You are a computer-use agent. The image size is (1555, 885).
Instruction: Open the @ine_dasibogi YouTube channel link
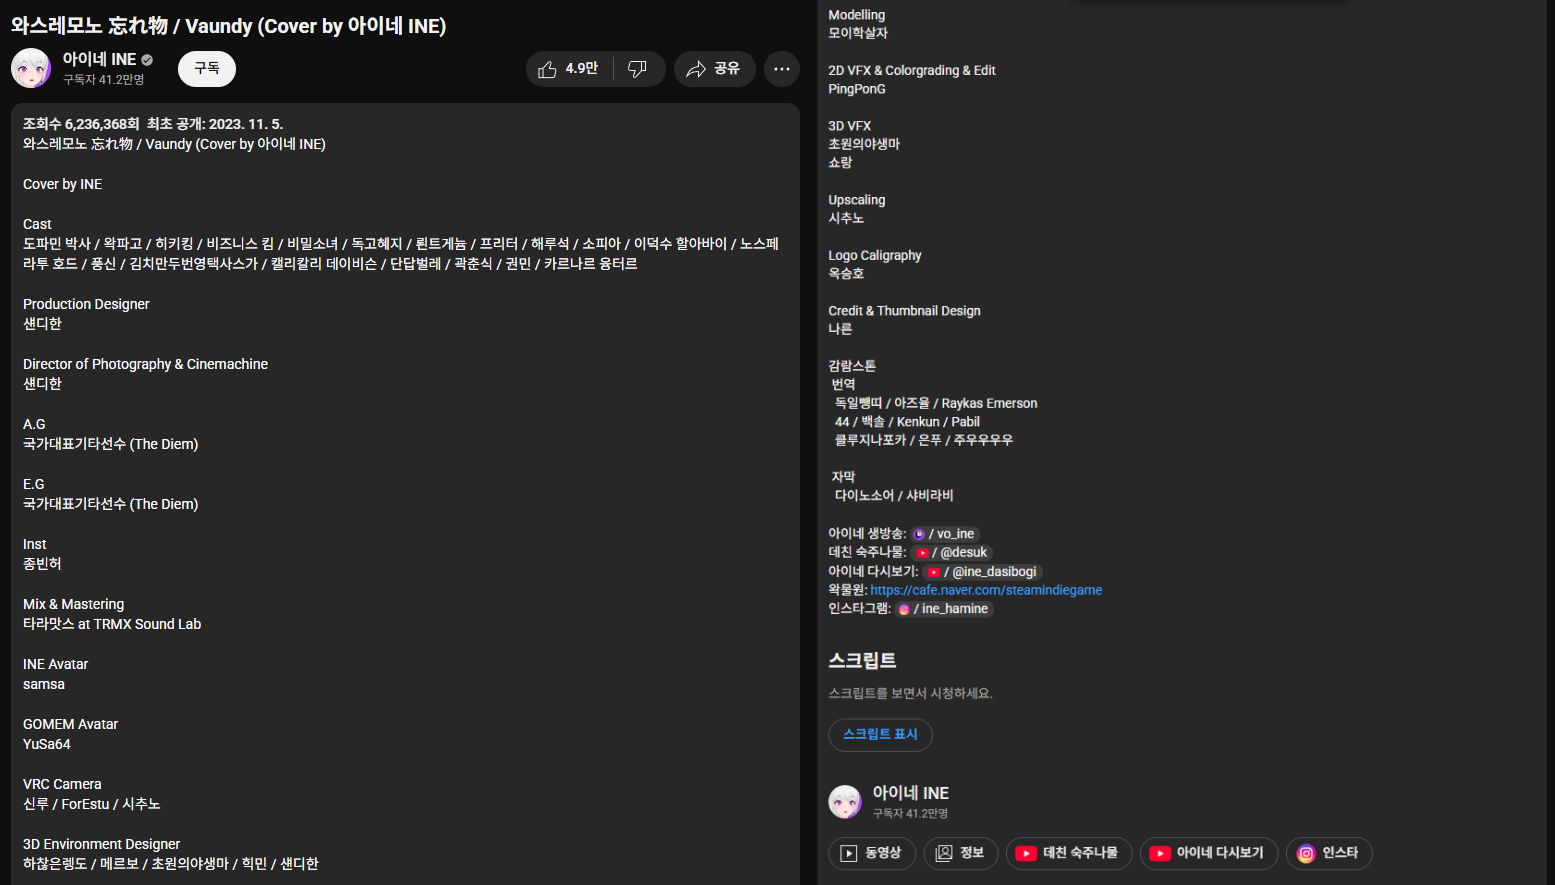(x=983, y=572)
